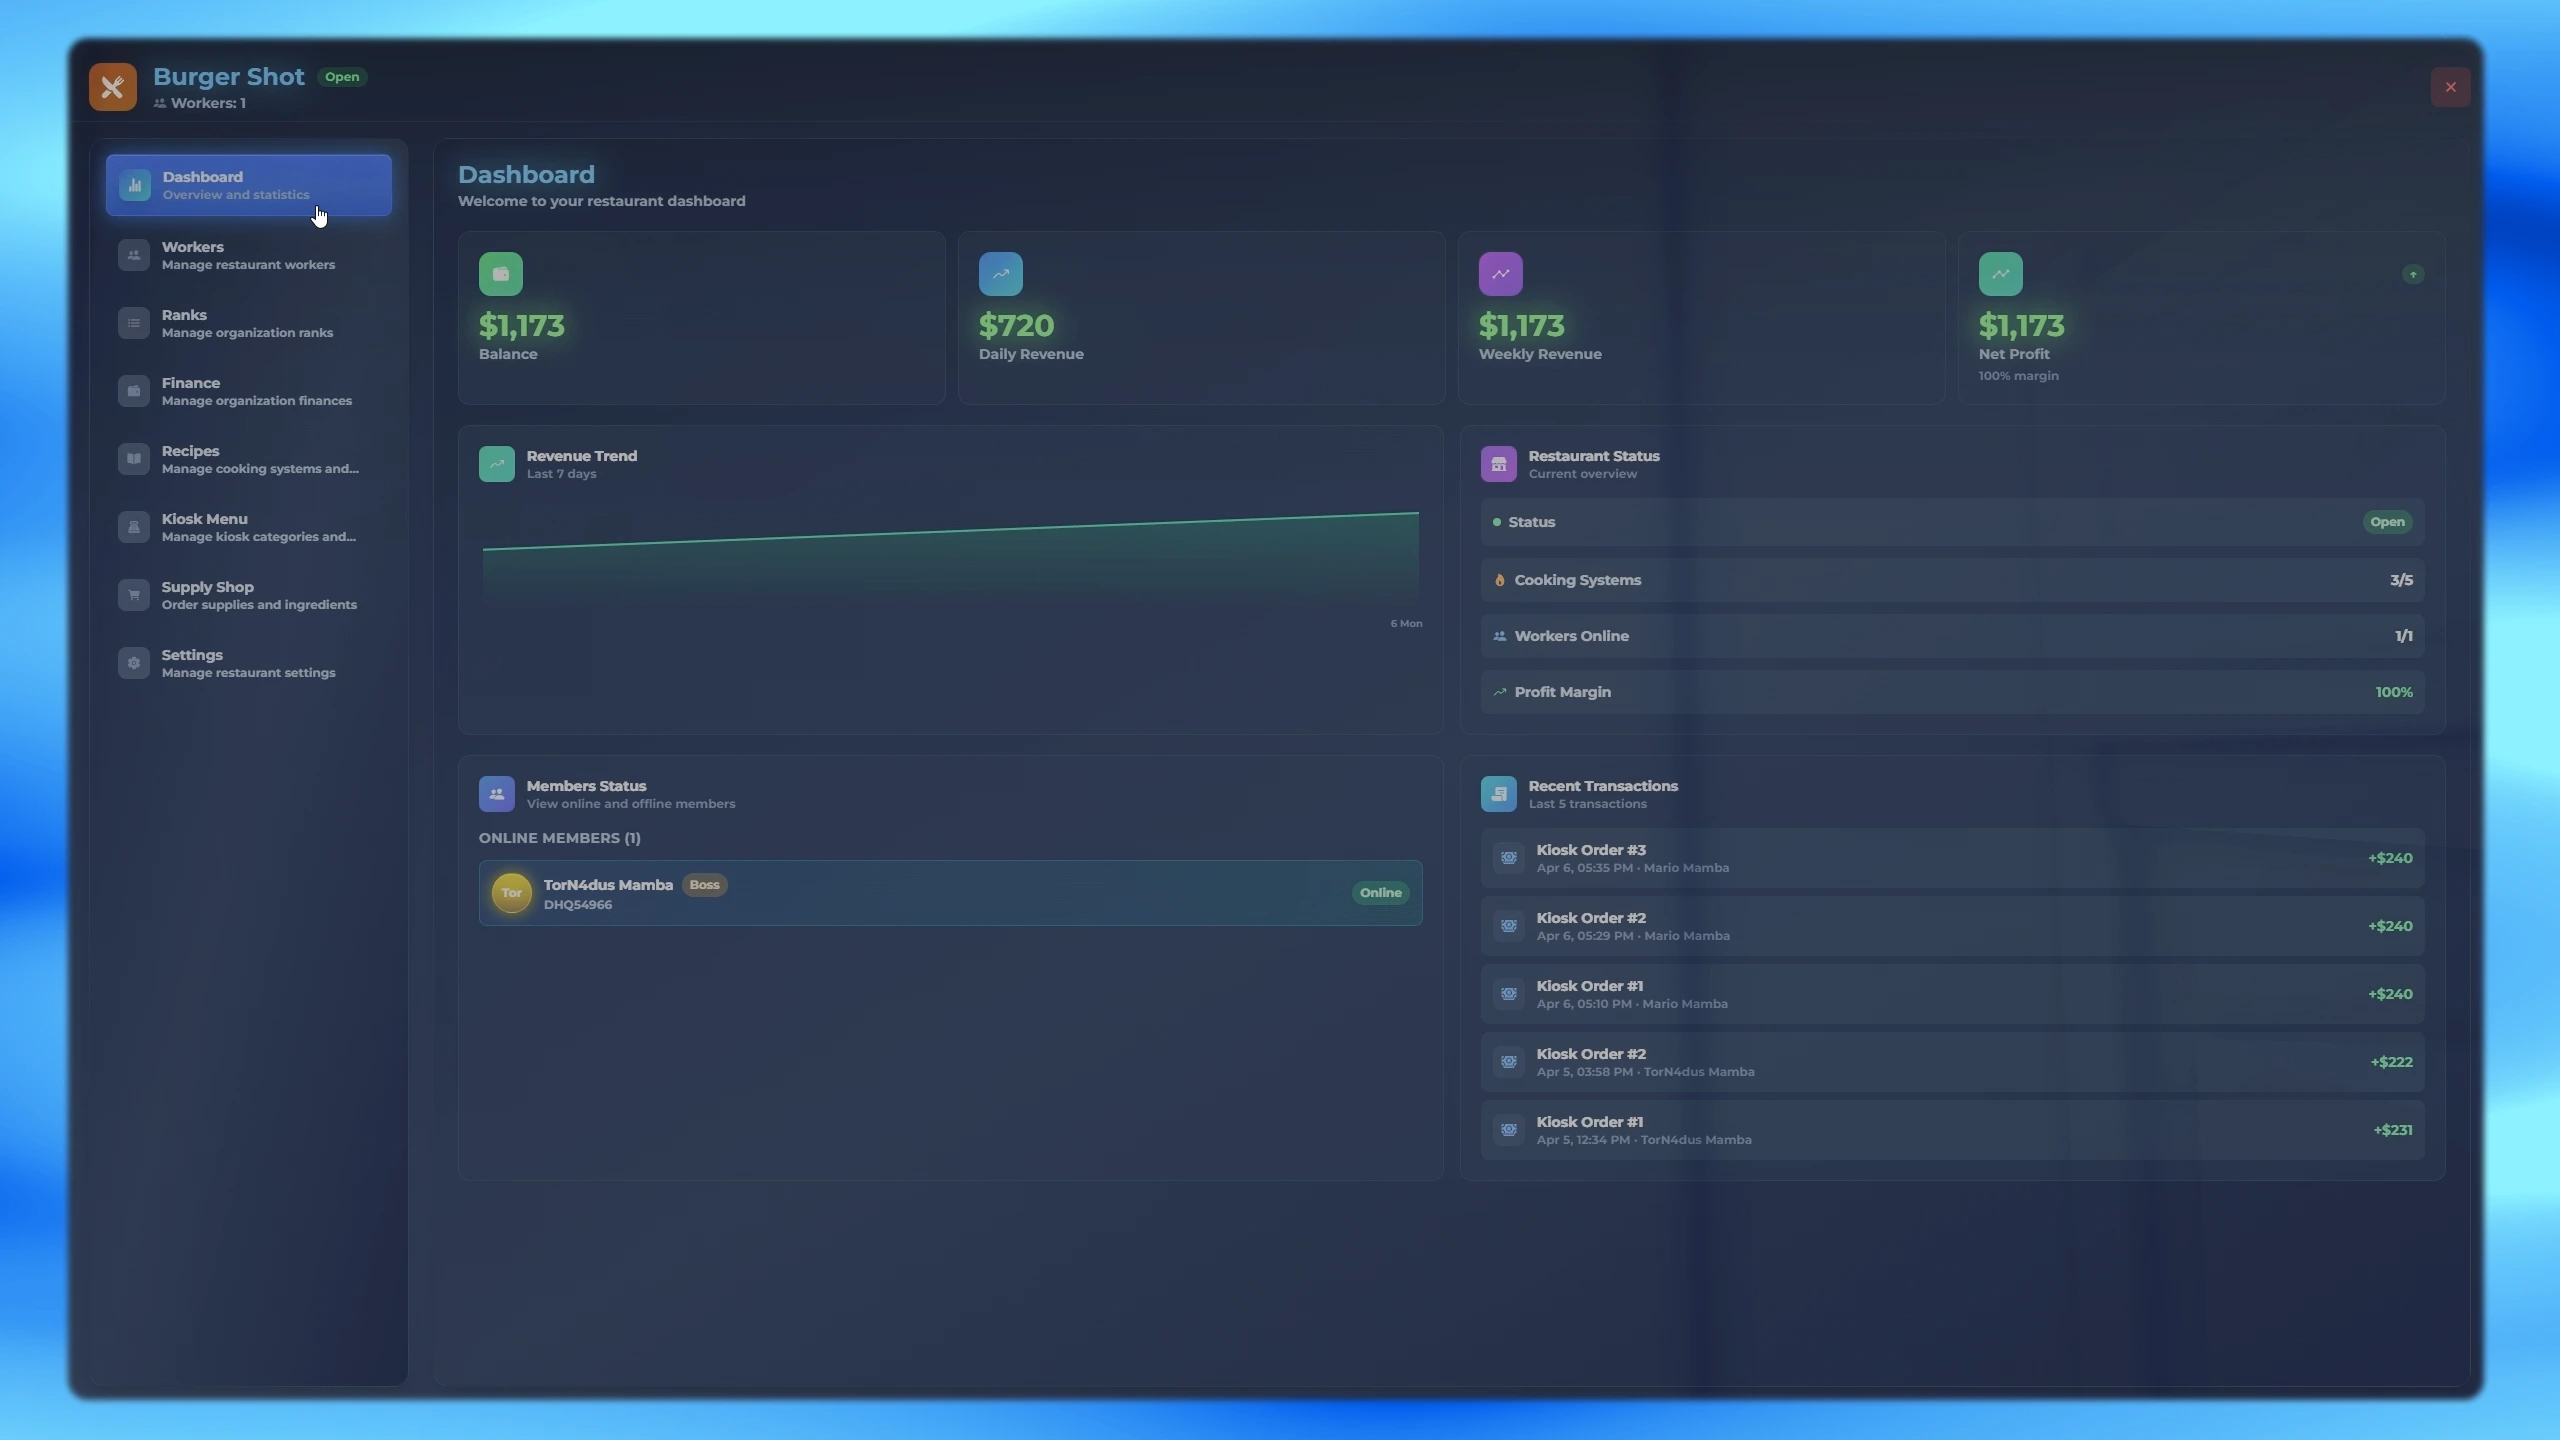Click the Profit Margin 100% row

pos(1952,692)
